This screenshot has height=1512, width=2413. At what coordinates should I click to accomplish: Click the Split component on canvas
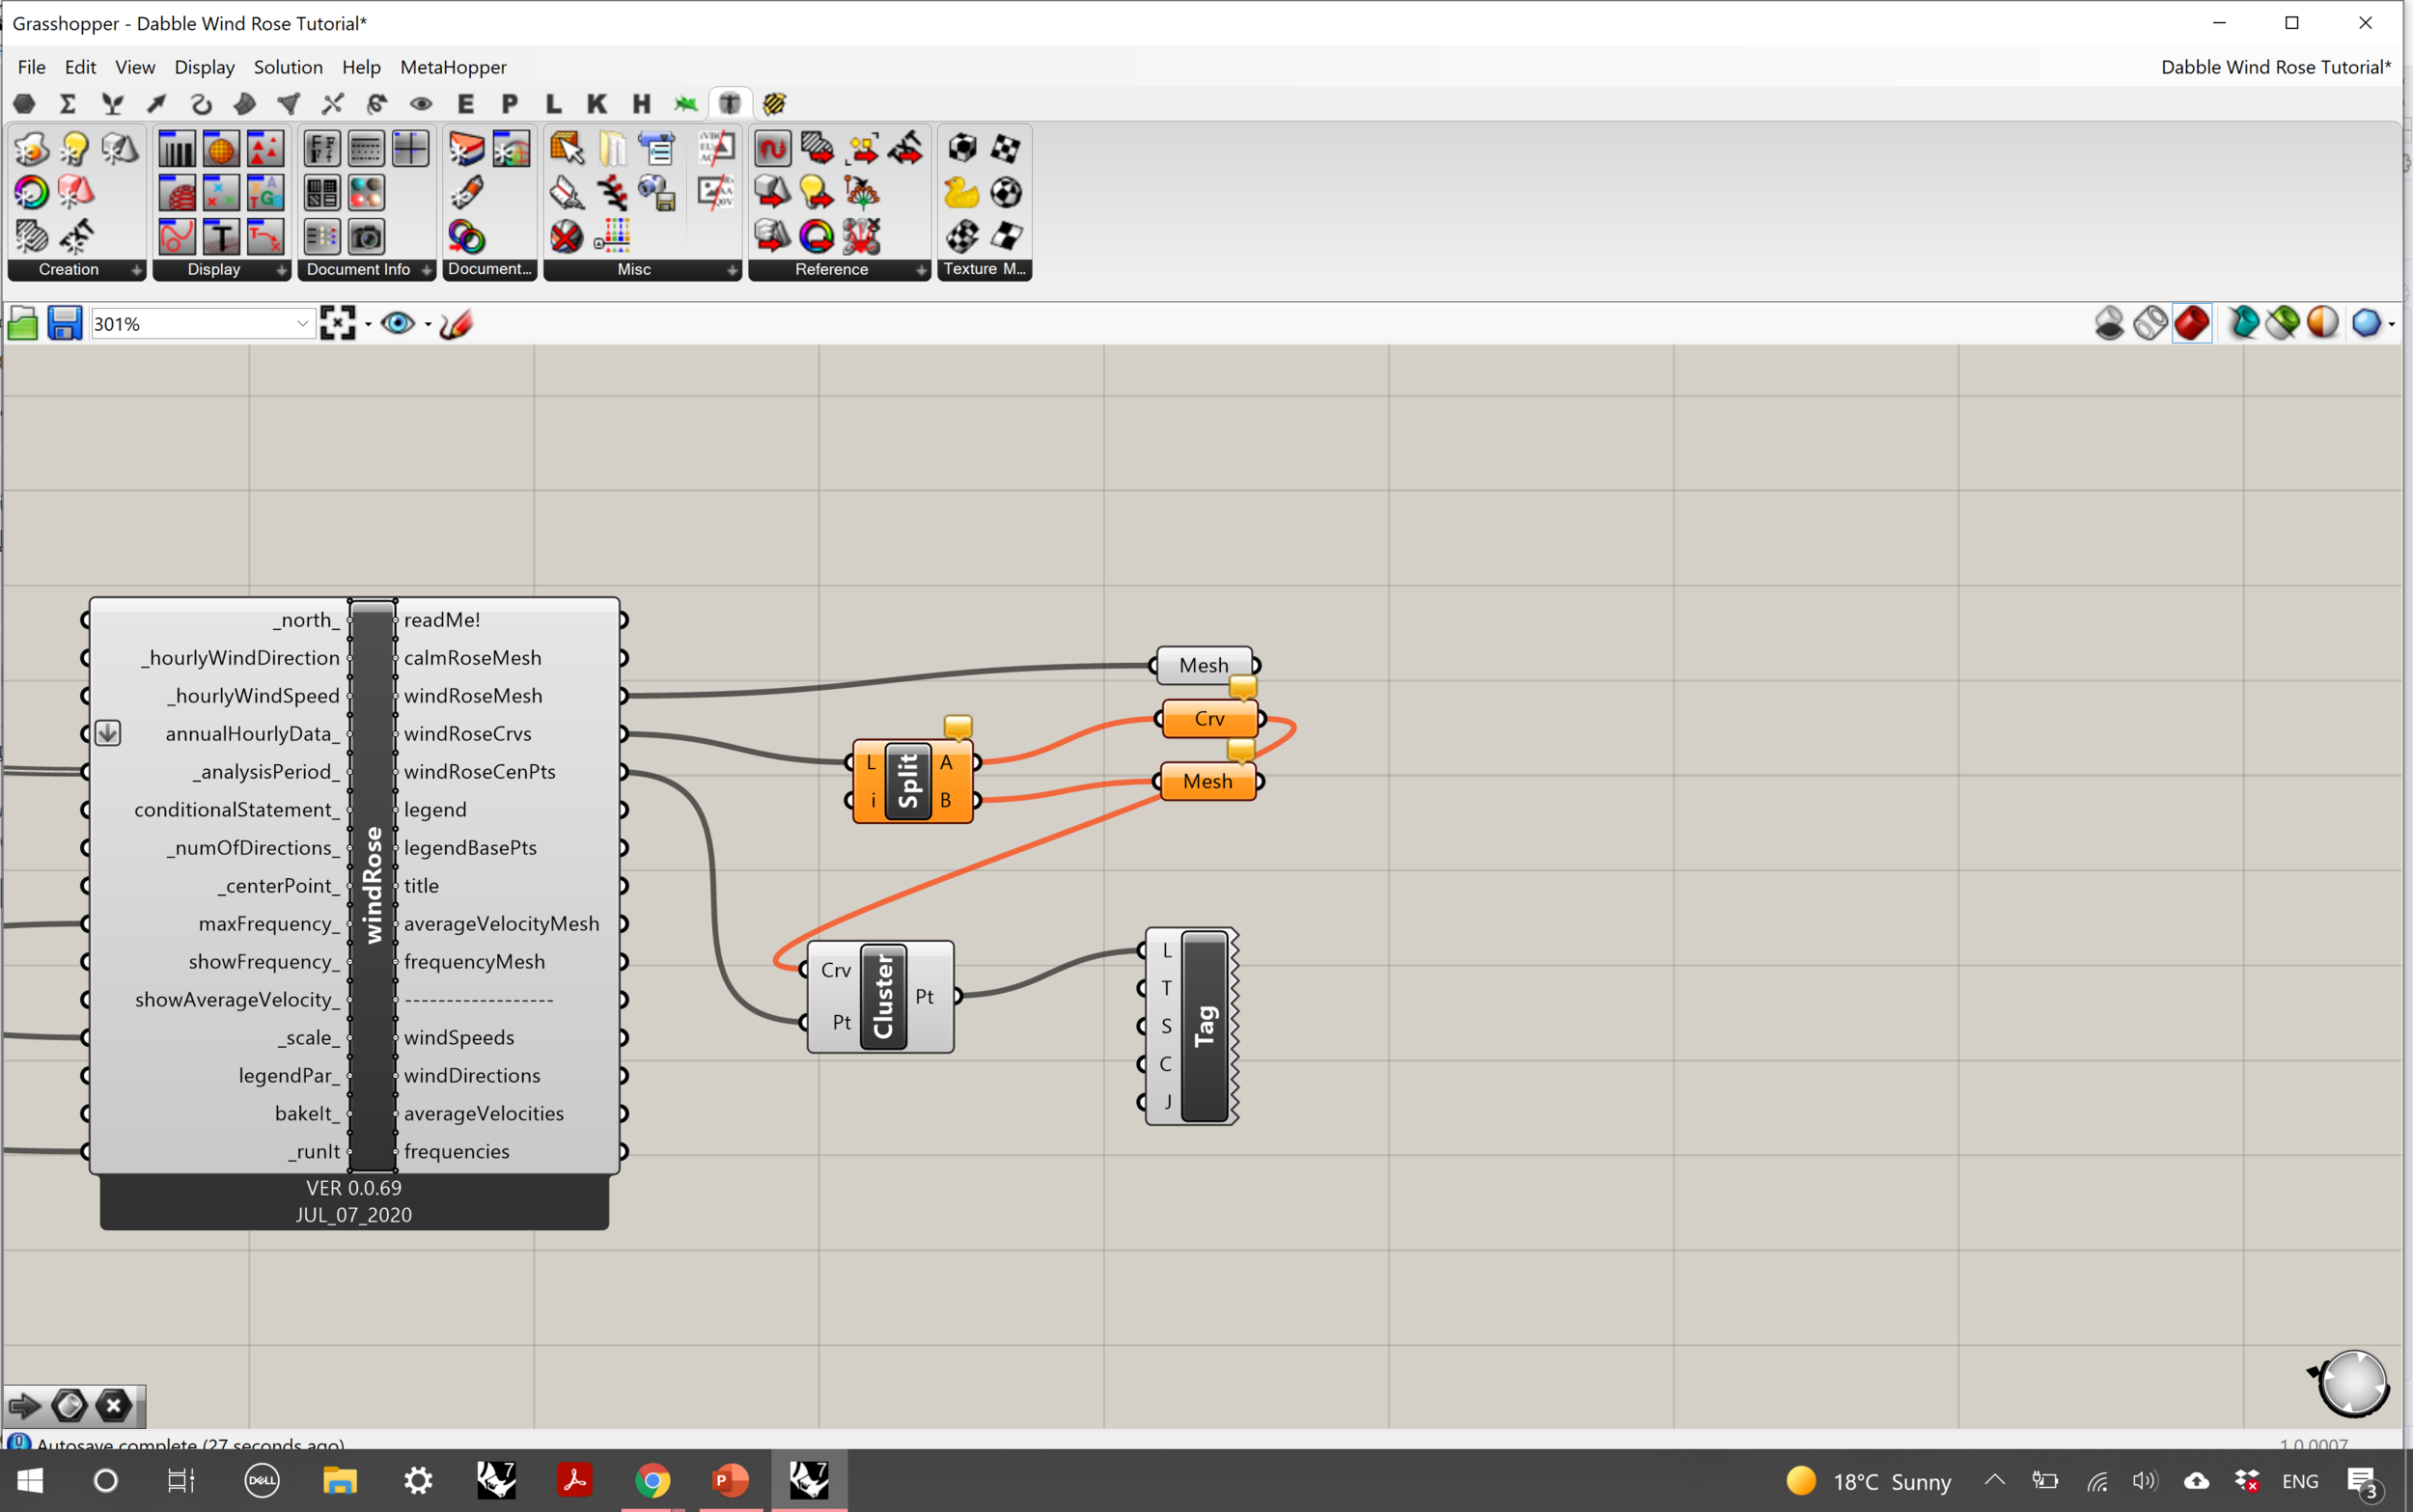[908, 781]
